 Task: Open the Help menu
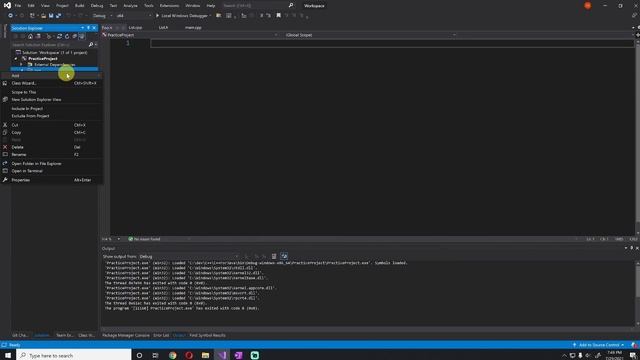[x=211, y=6]
